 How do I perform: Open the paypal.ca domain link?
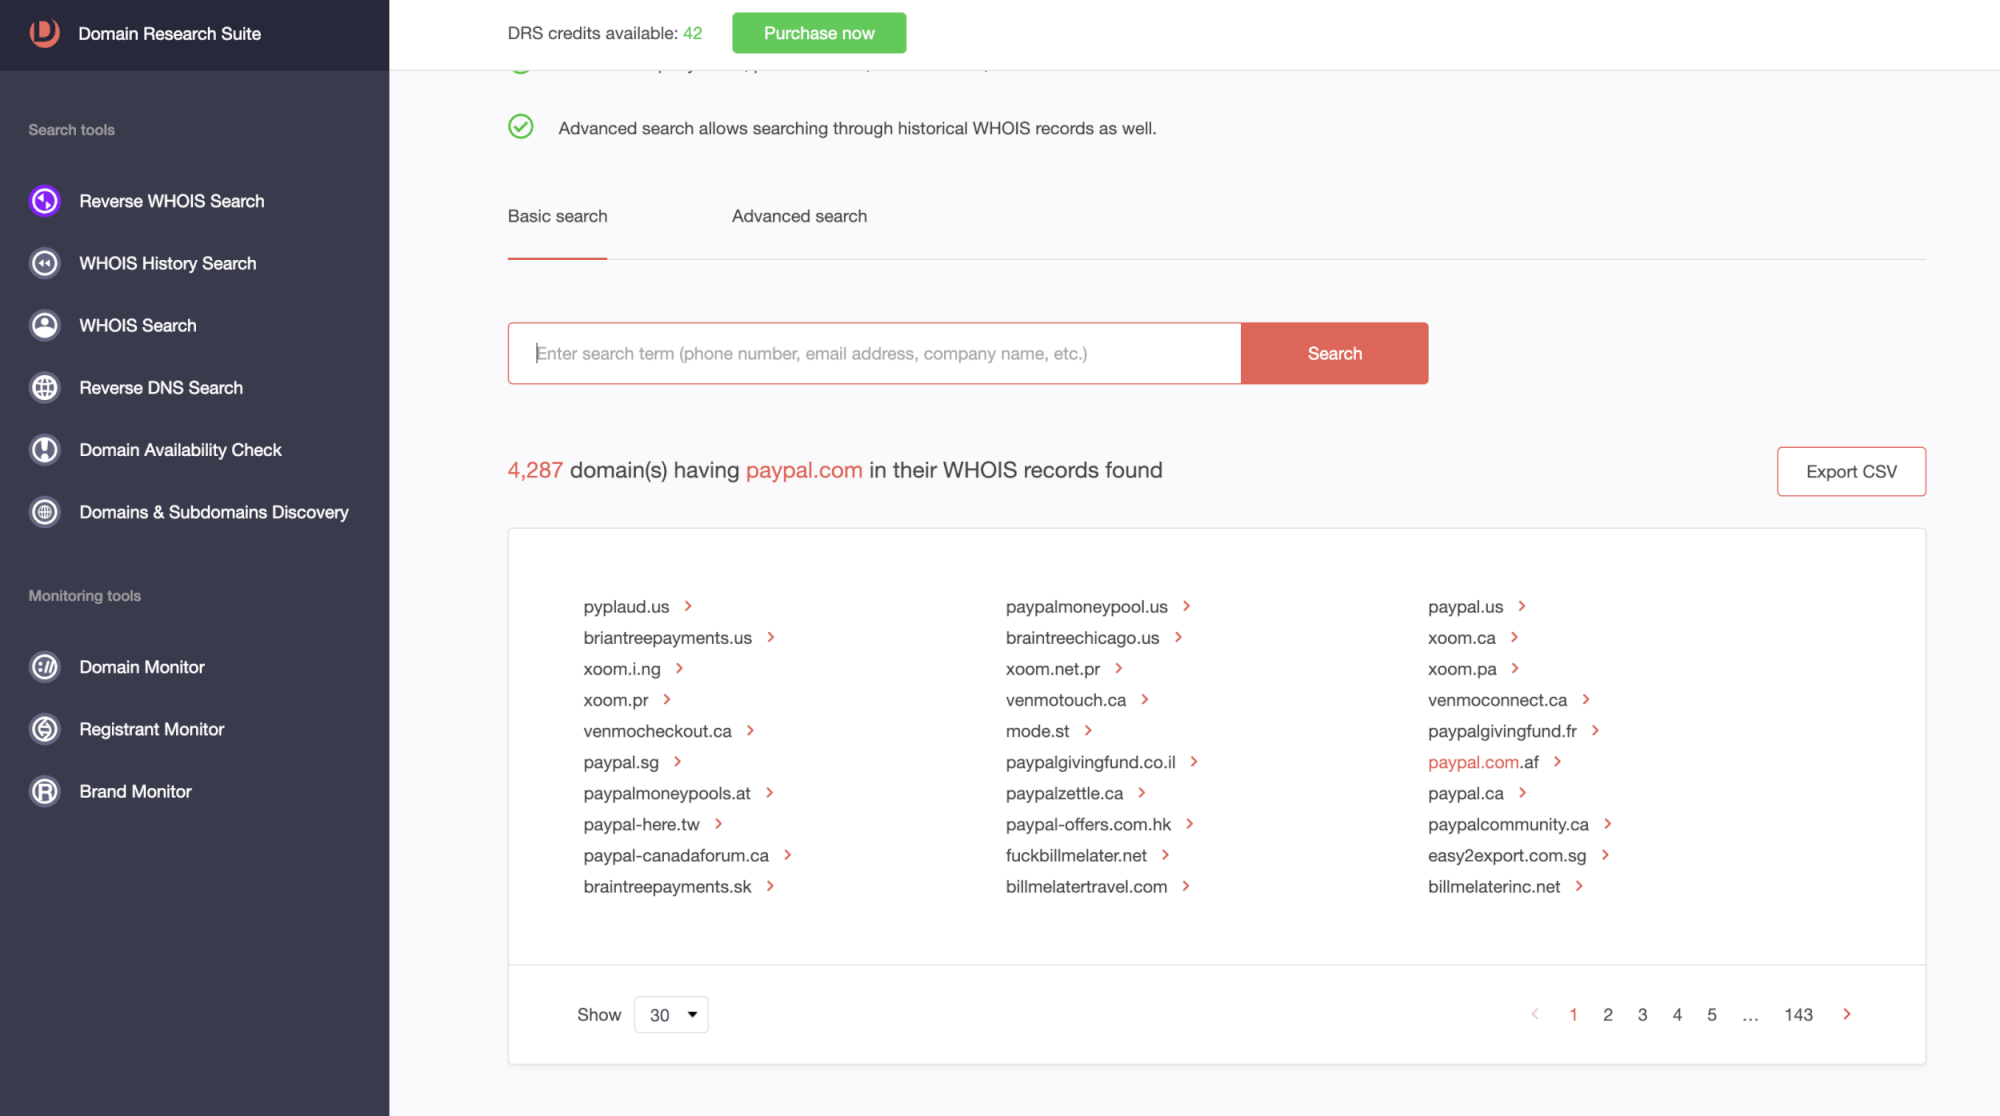1465,793
